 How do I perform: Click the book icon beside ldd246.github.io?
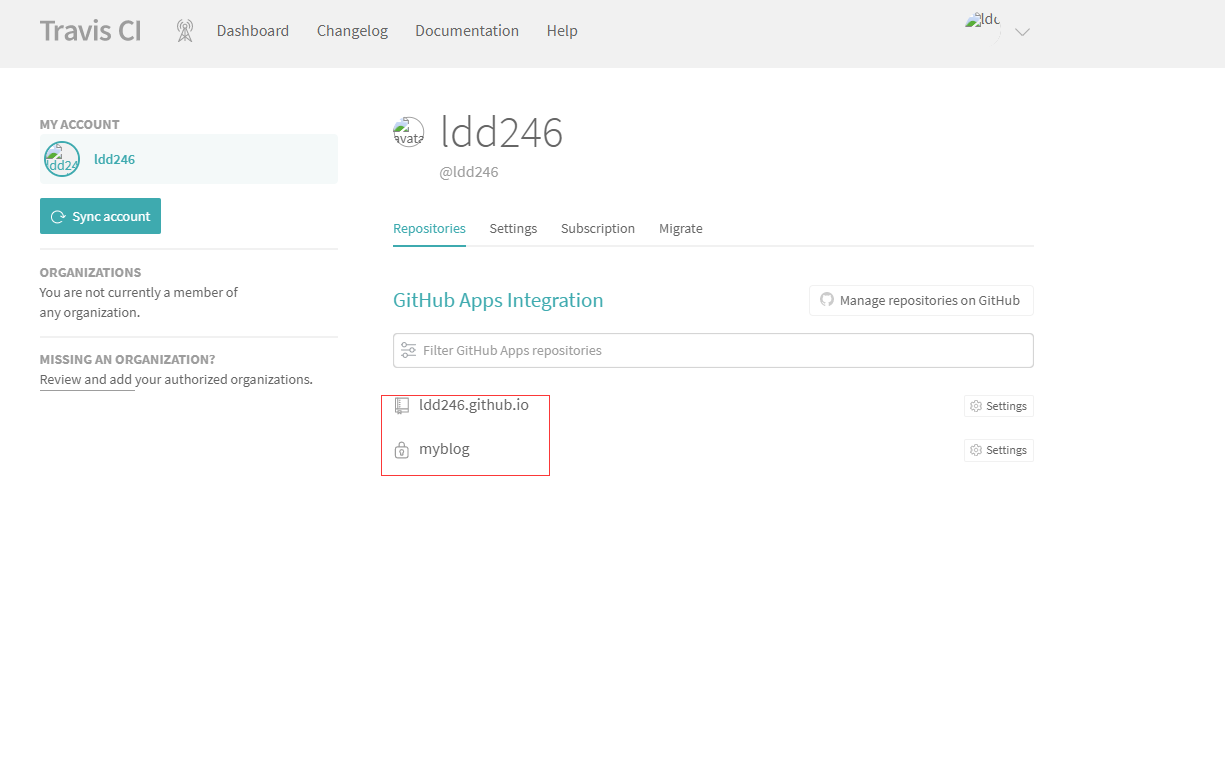(402, 406)
